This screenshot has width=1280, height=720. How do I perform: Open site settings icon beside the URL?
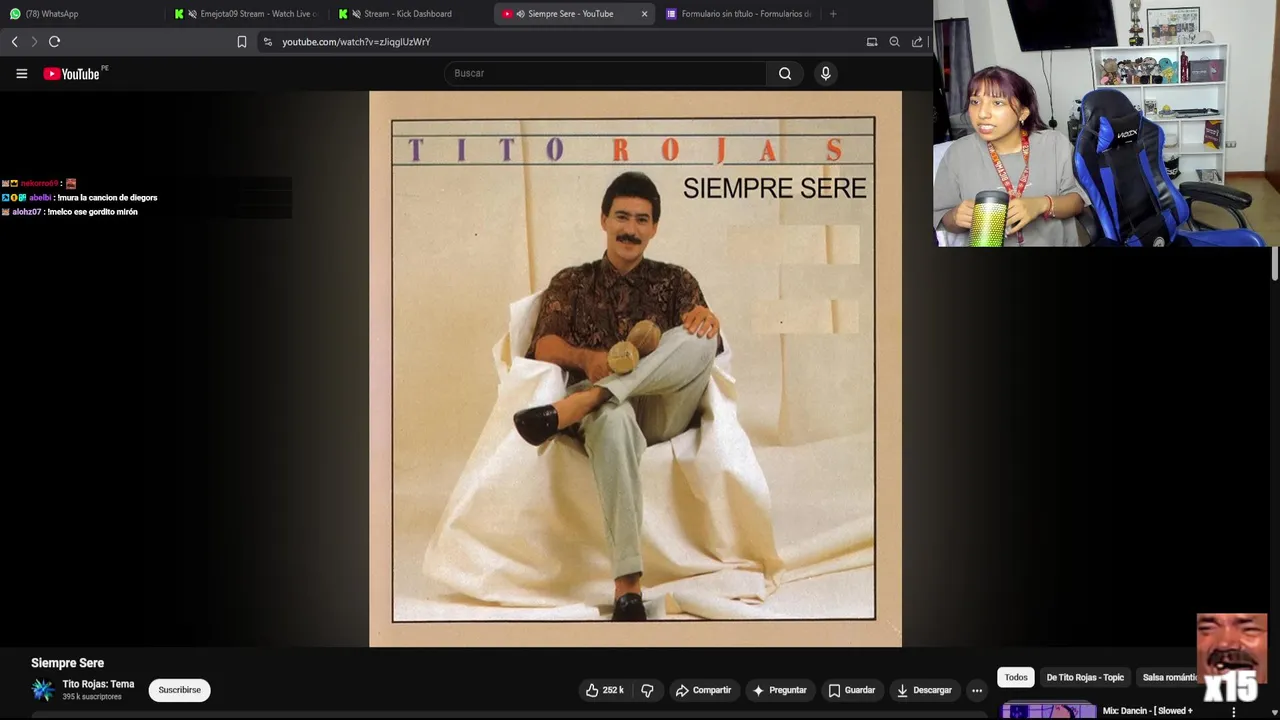267,42
